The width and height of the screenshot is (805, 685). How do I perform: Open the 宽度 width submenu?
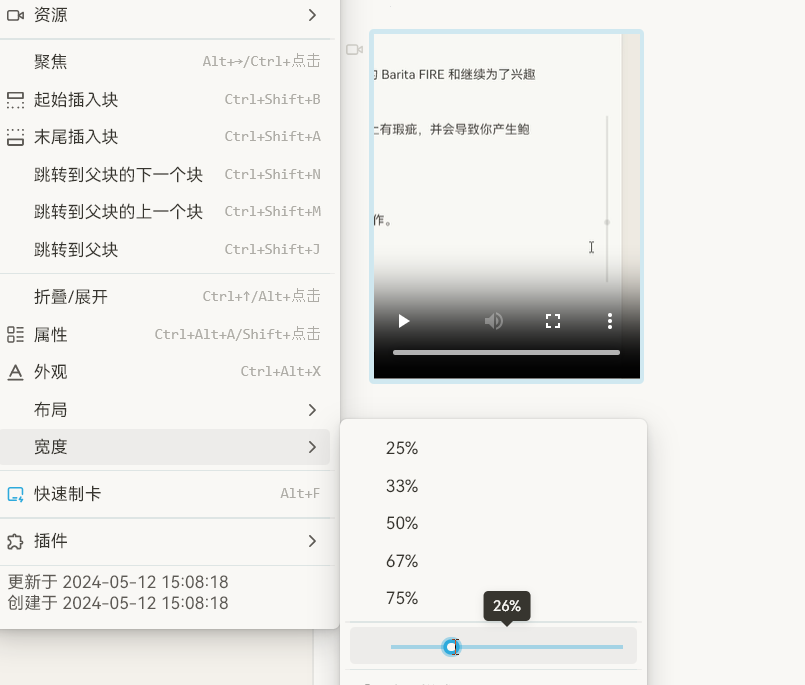click(x=164, y=447)
